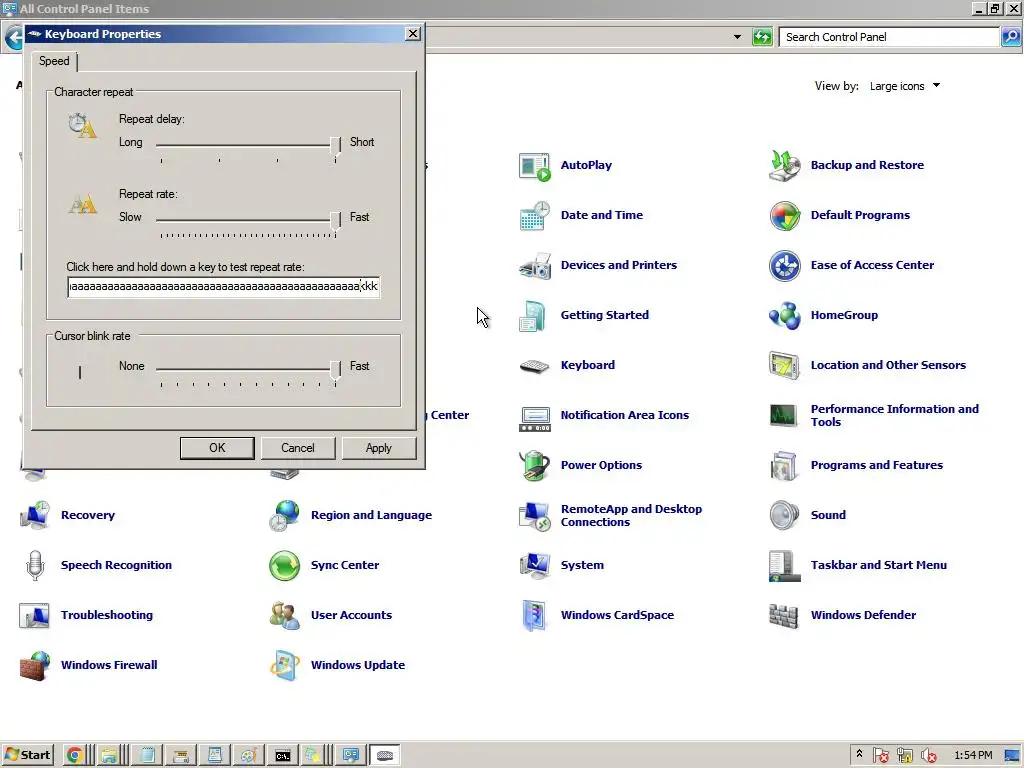Image resolution: width=1024 pixels, height=768 pixels.
Task: Open the System computer icon
Action: [x=534, y=566]
